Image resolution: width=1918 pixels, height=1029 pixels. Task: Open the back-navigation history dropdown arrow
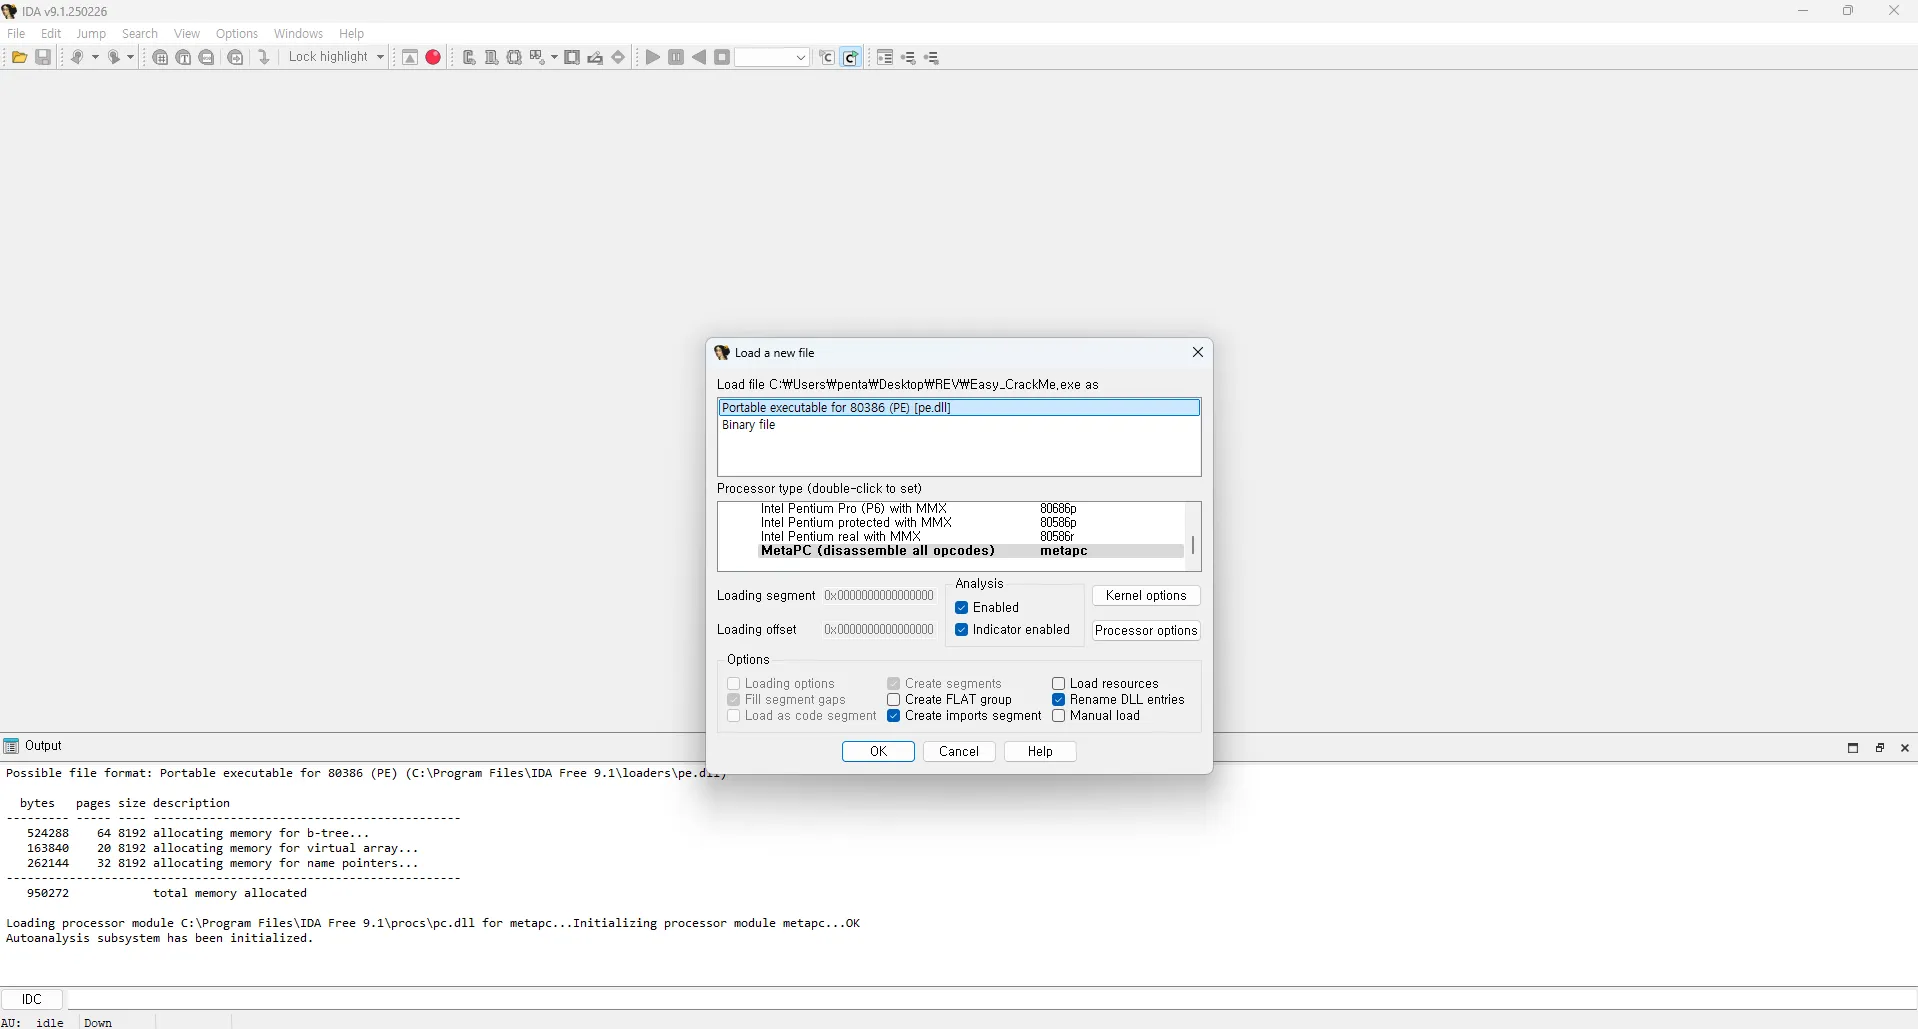coord(96,58)
